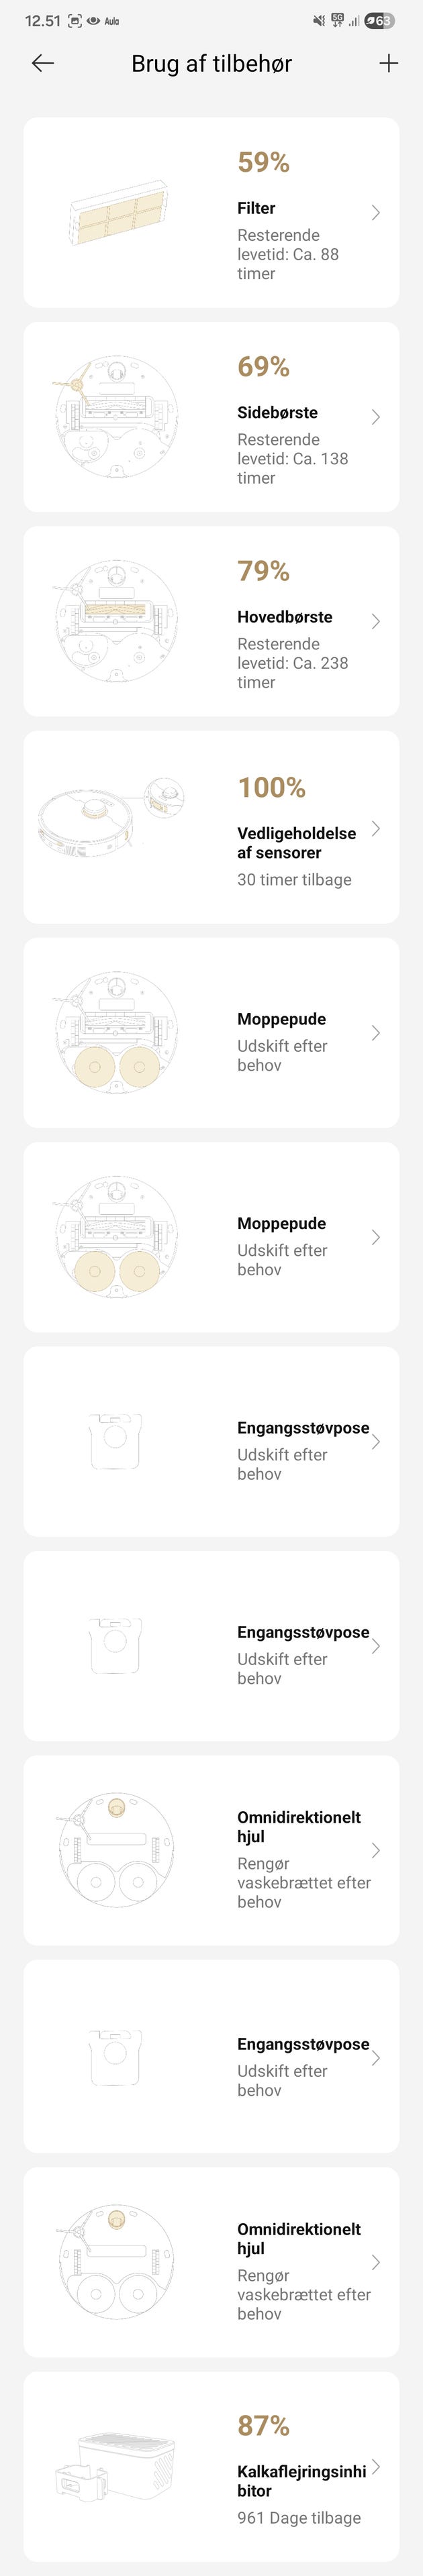Tap the plus icon to add accessory
Viewport: 423px width, 2576px height.
389,63
